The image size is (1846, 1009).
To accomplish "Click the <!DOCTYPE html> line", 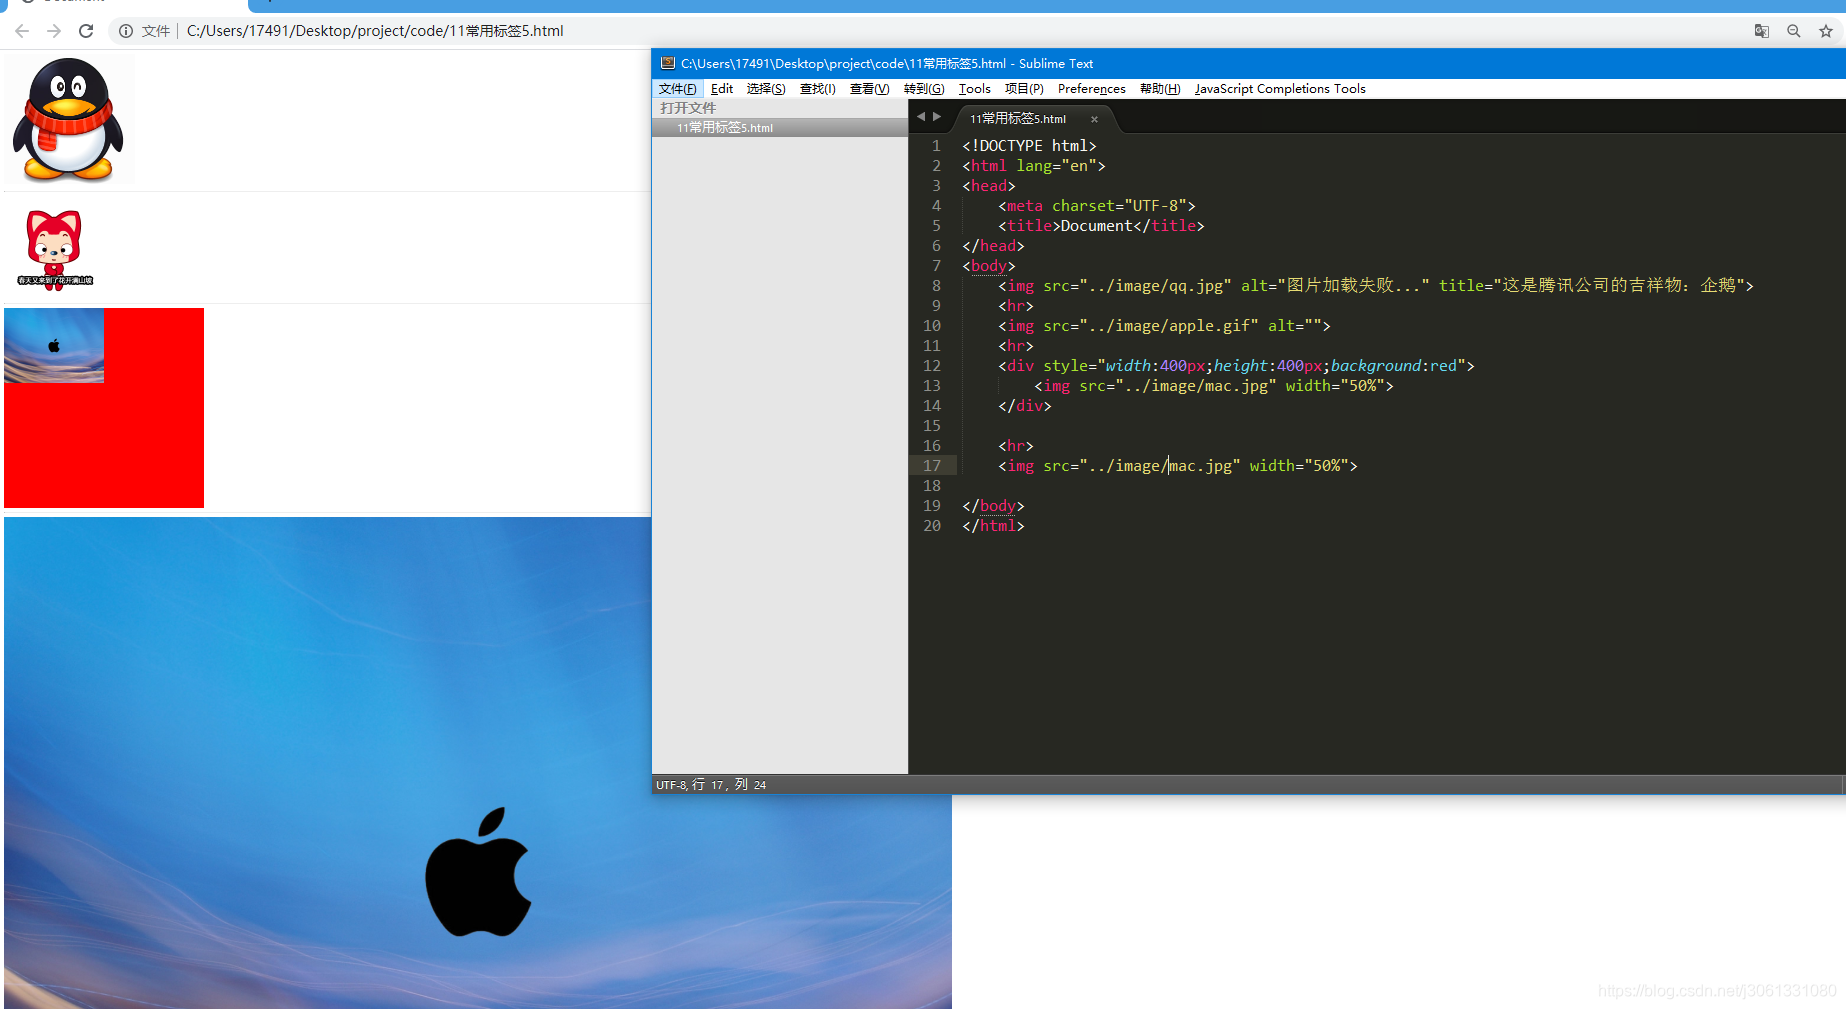I will (1029, 146).
